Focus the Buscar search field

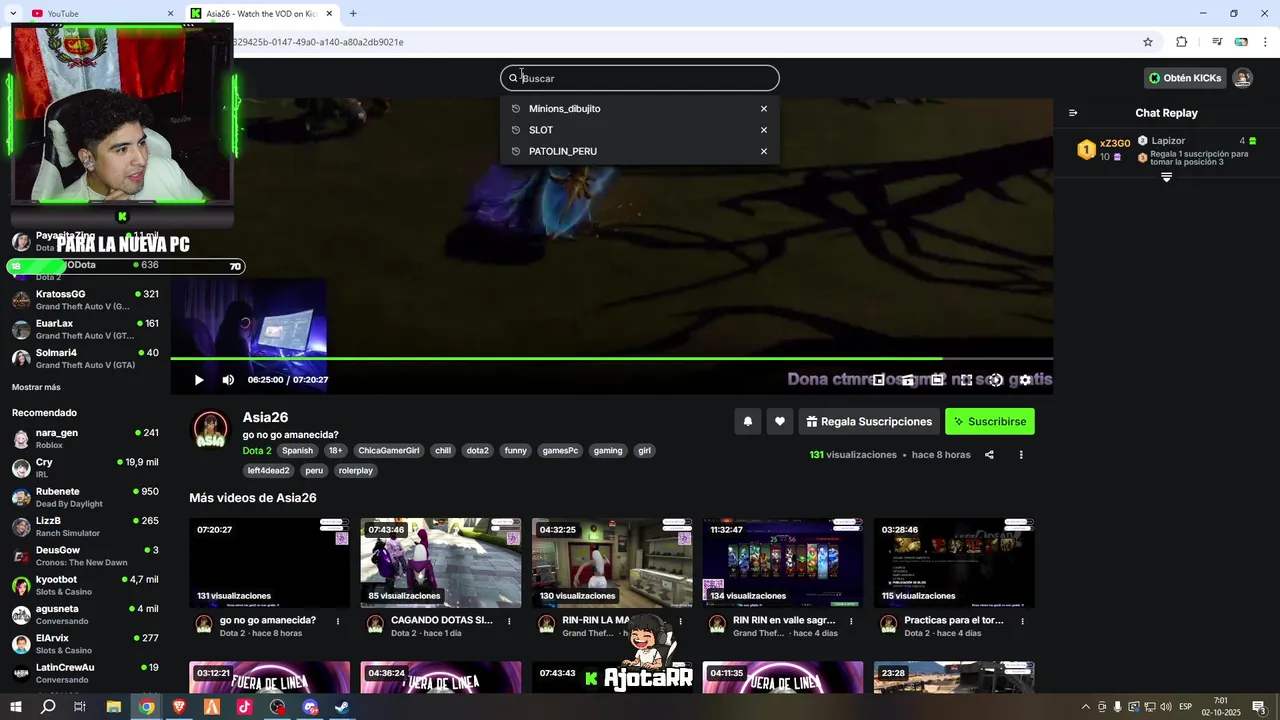(x=640, y=78)
